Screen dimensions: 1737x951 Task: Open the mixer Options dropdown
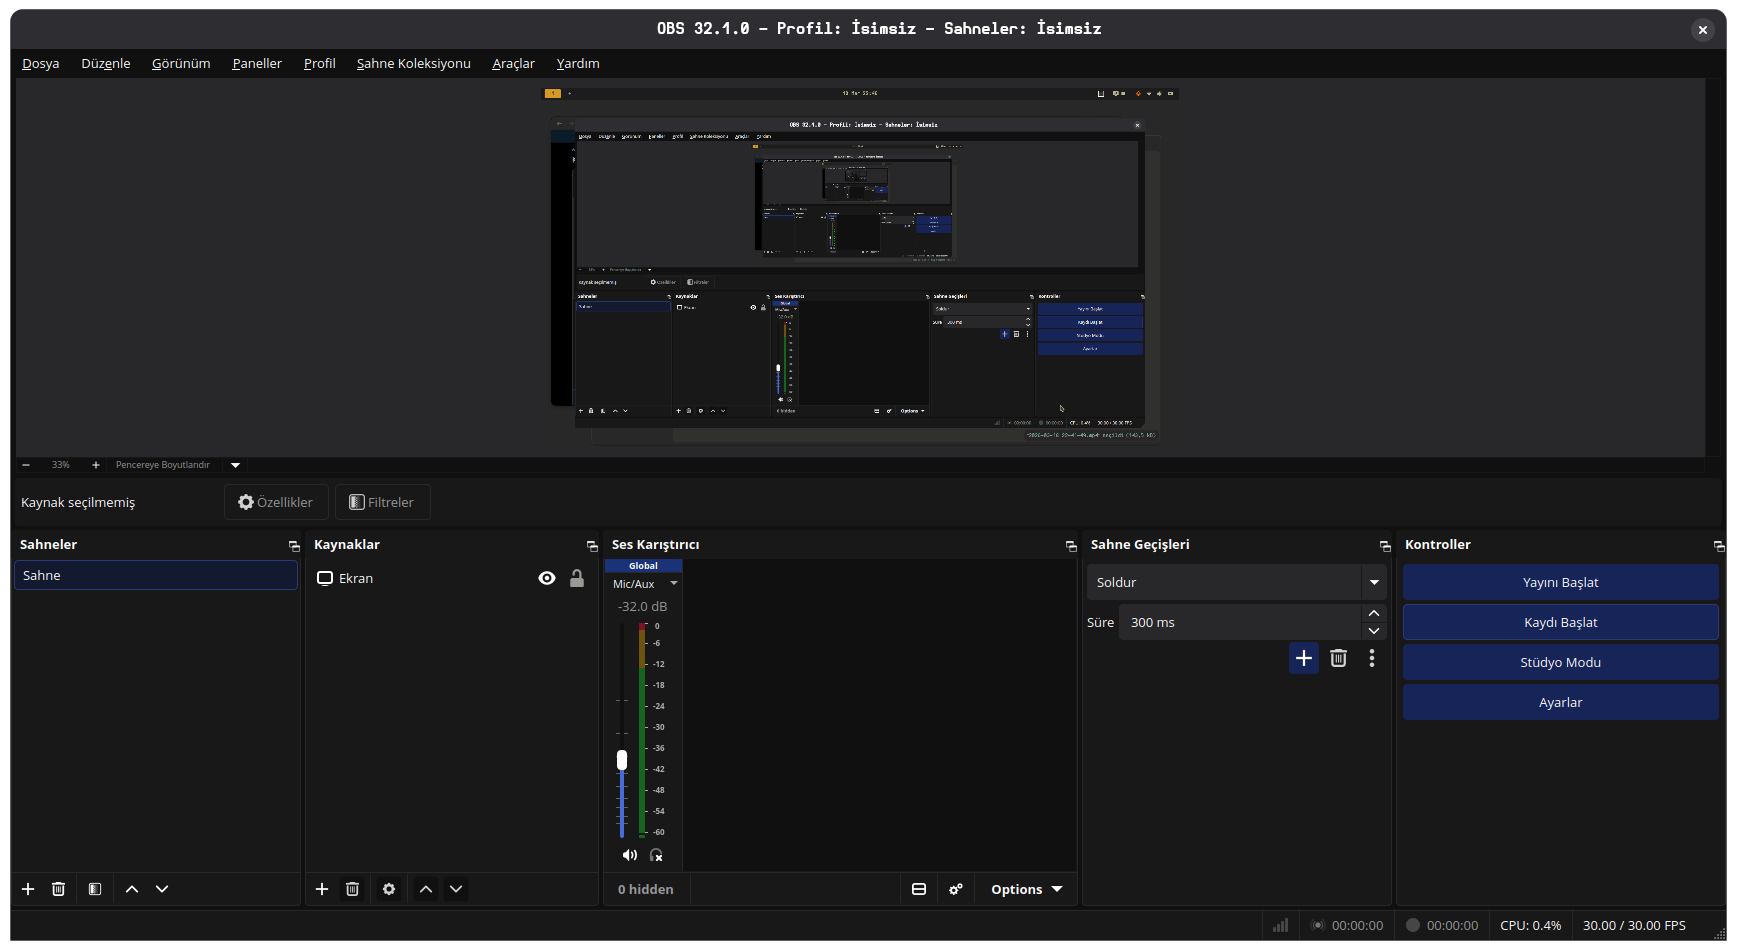point(1026,889)
